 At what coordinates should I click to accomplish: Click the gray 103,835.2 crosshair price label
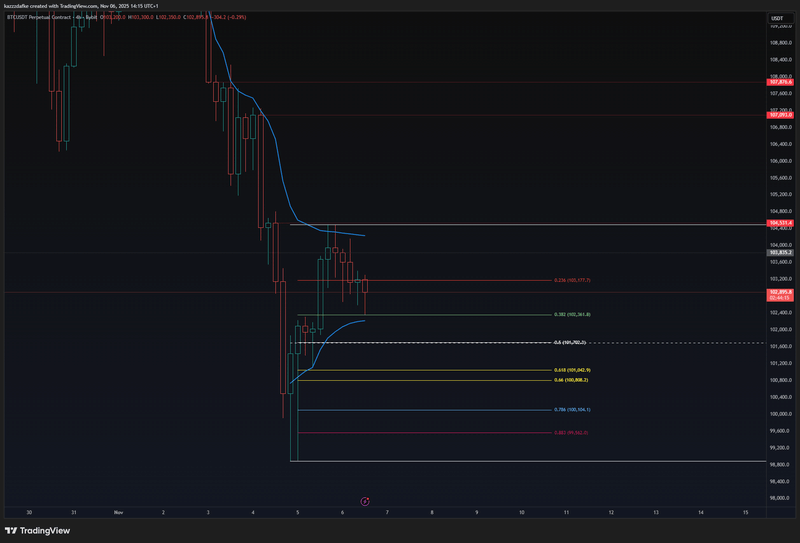point(781,252)
